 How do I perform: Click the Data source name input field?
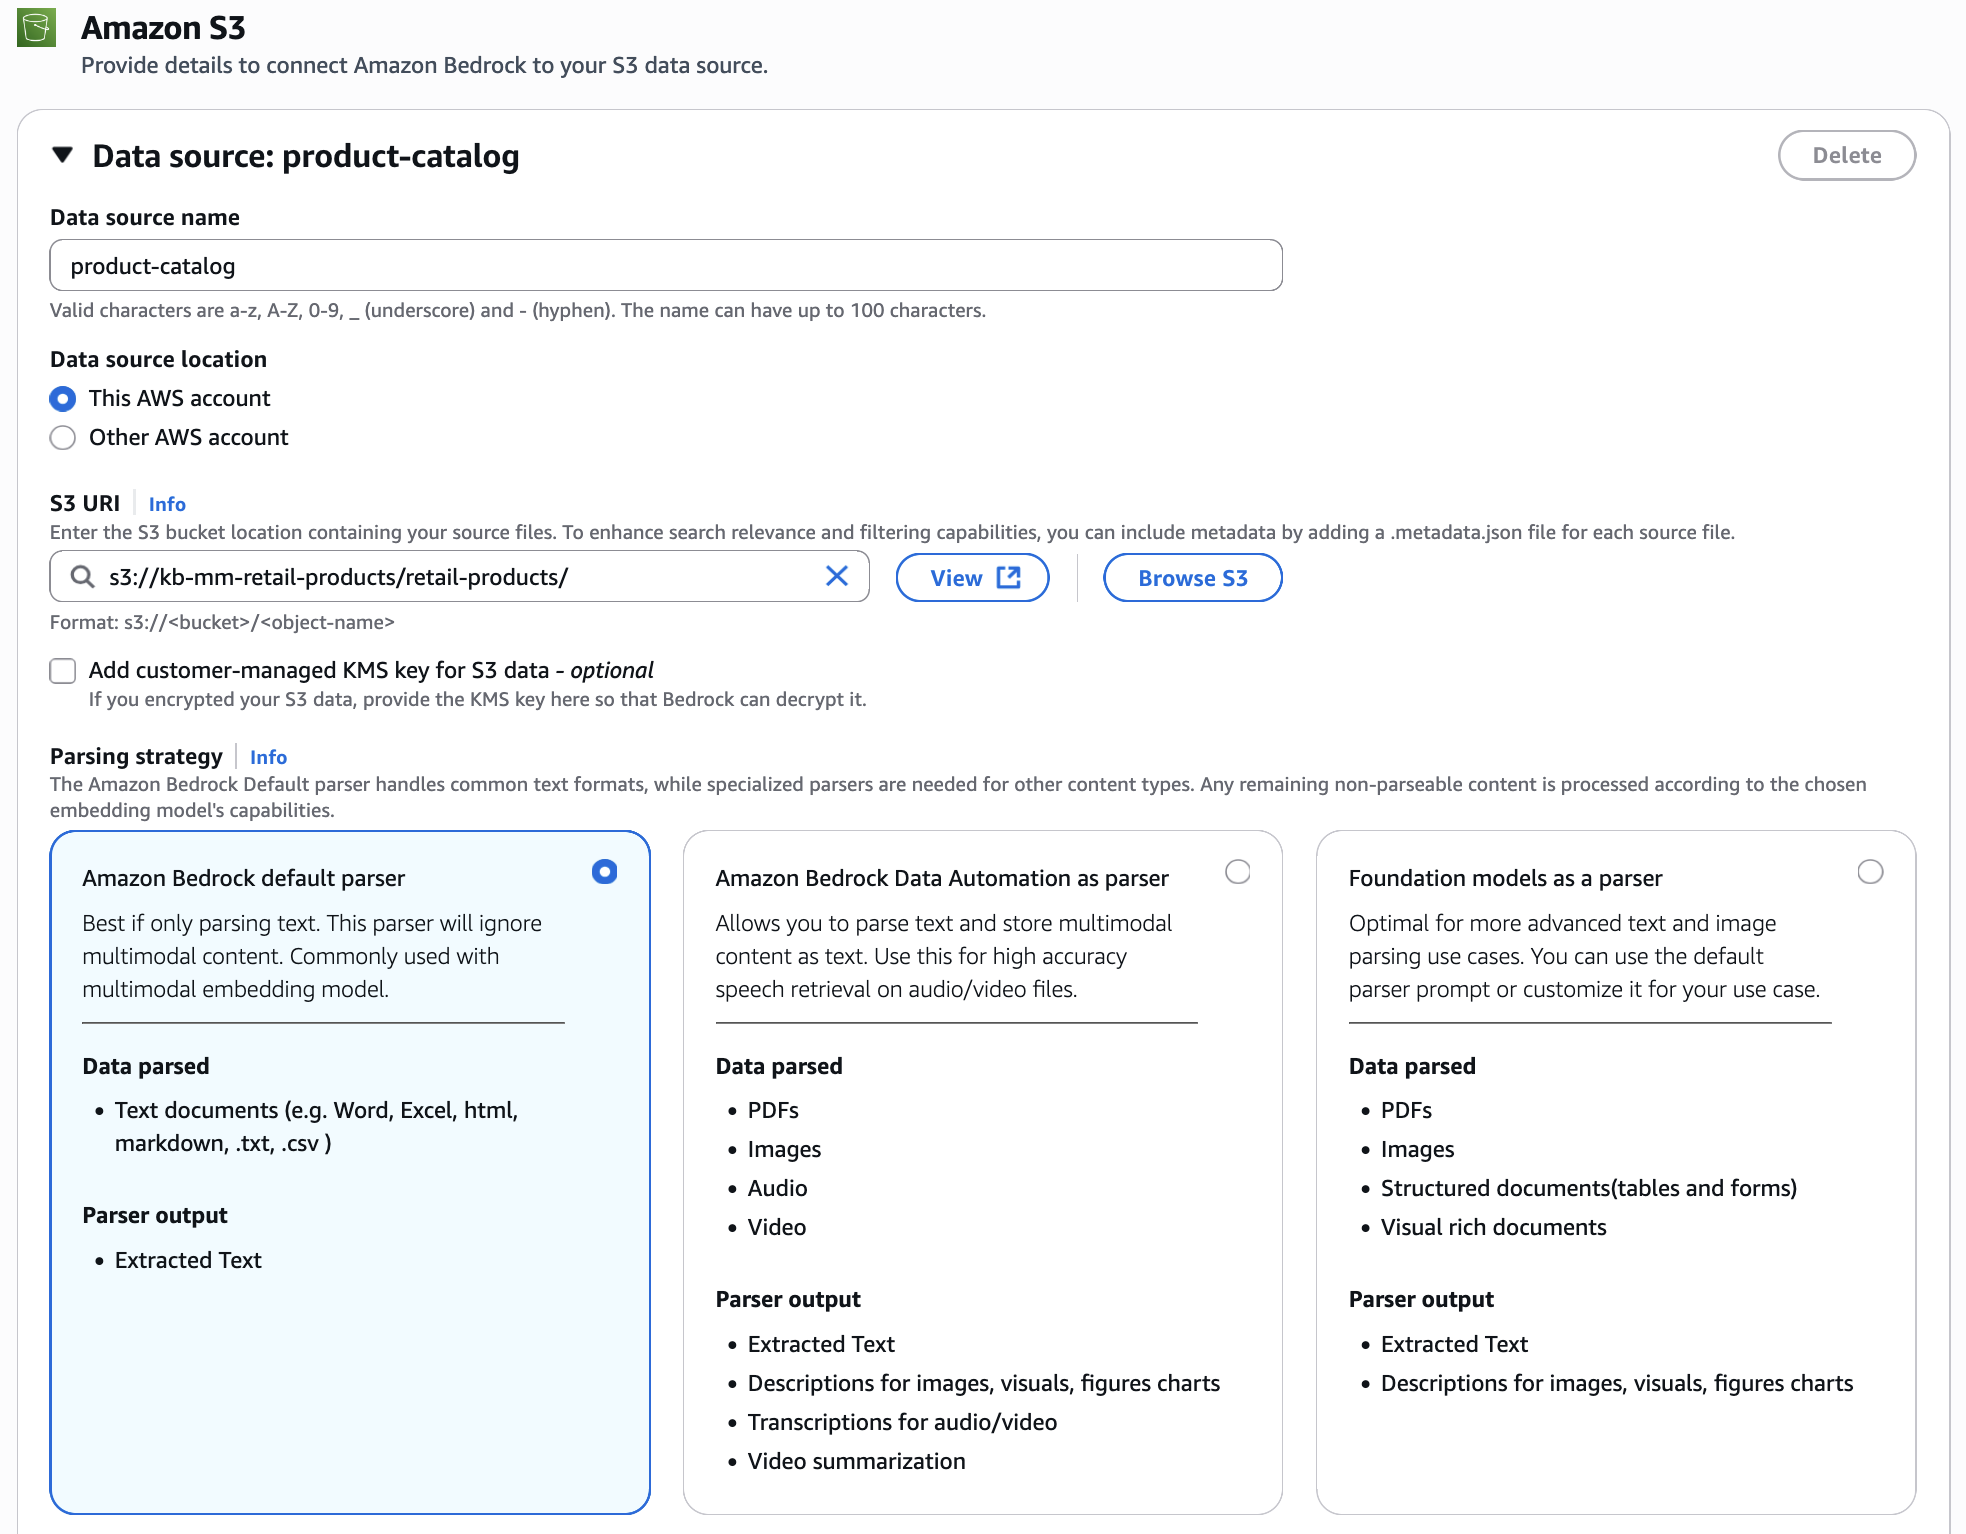tap(665, 266)
